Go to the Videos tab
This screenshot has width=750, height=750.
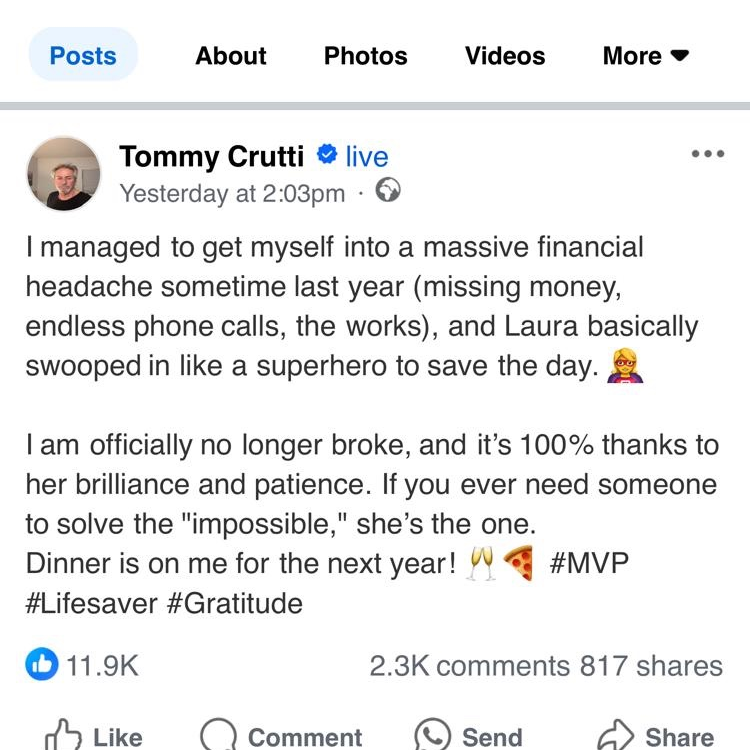pyautogui.click(x=505, y=56)
